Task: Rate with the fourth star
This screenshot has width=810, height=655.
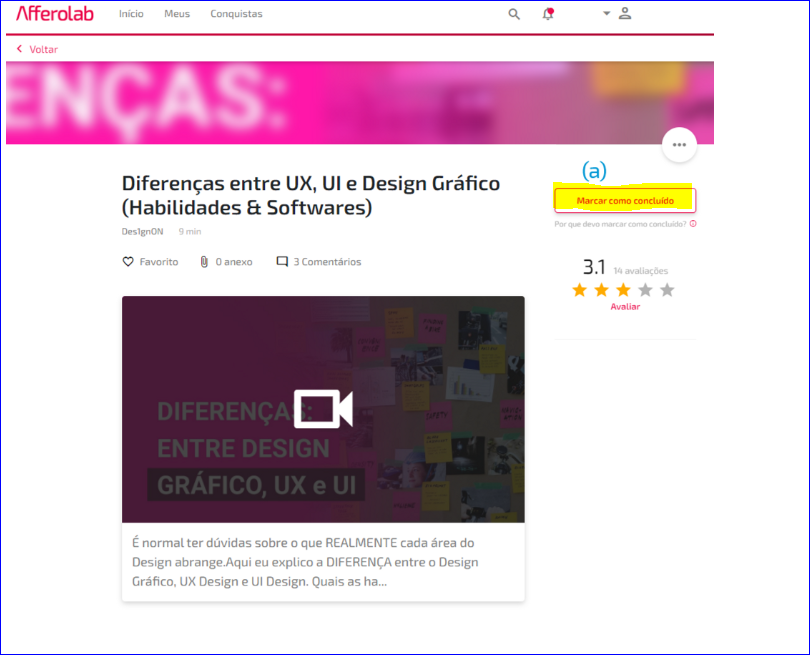Action: coord(645,290)
